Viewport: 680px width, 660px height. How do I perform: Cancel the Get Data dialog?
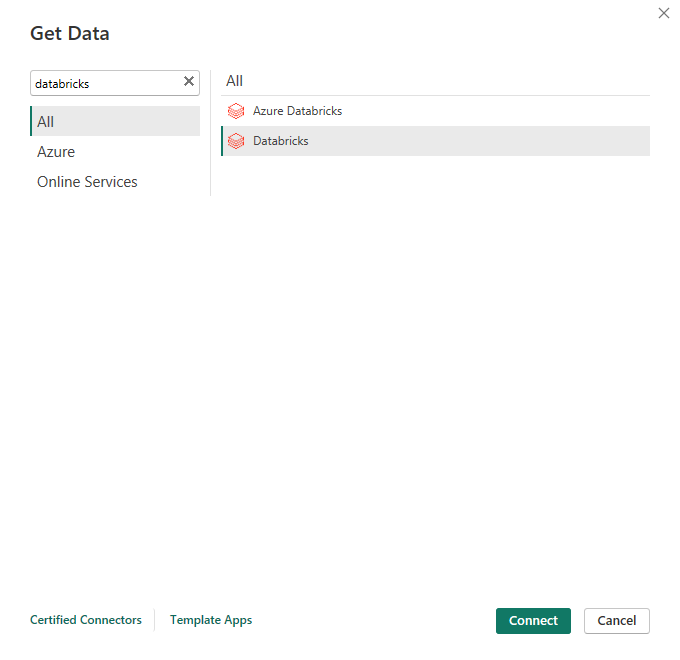tap(617, 621)
